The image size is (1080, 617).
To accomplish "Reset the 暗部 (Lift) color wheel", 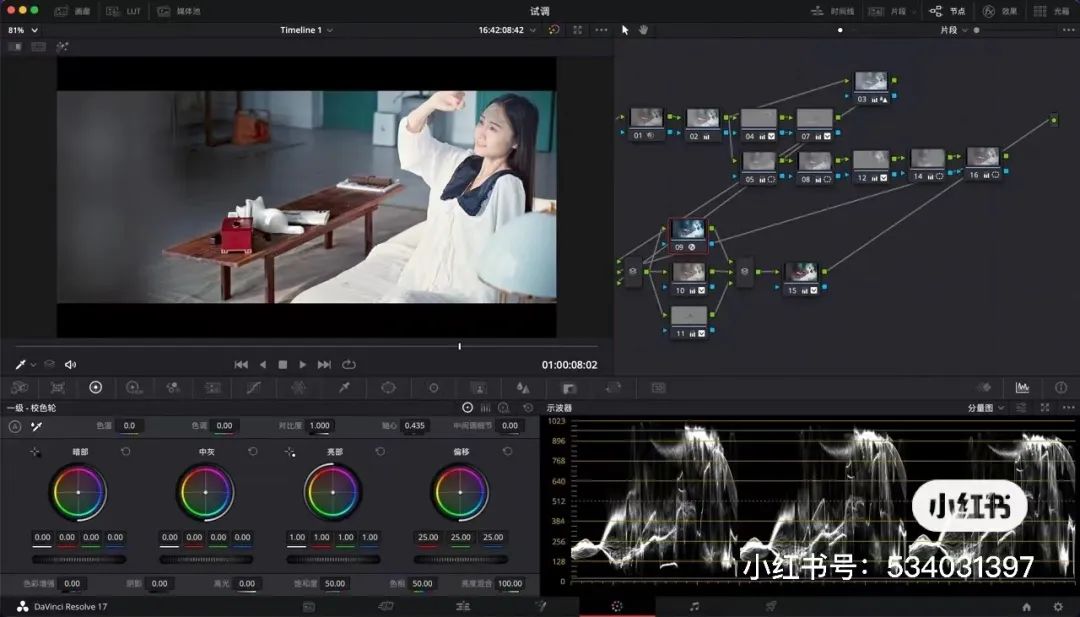I will pyautogui.click(x=125, y=452).
